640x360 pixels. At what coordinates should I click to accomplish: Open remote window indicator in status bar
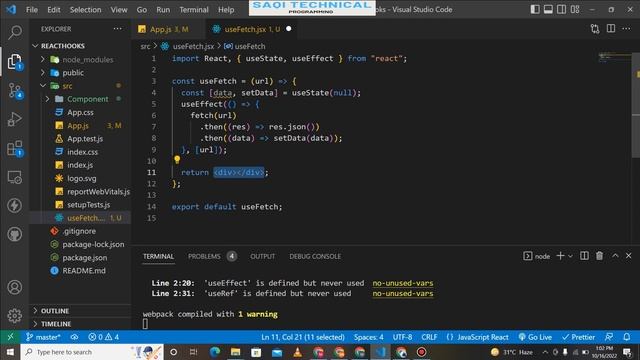click(10, 337)
